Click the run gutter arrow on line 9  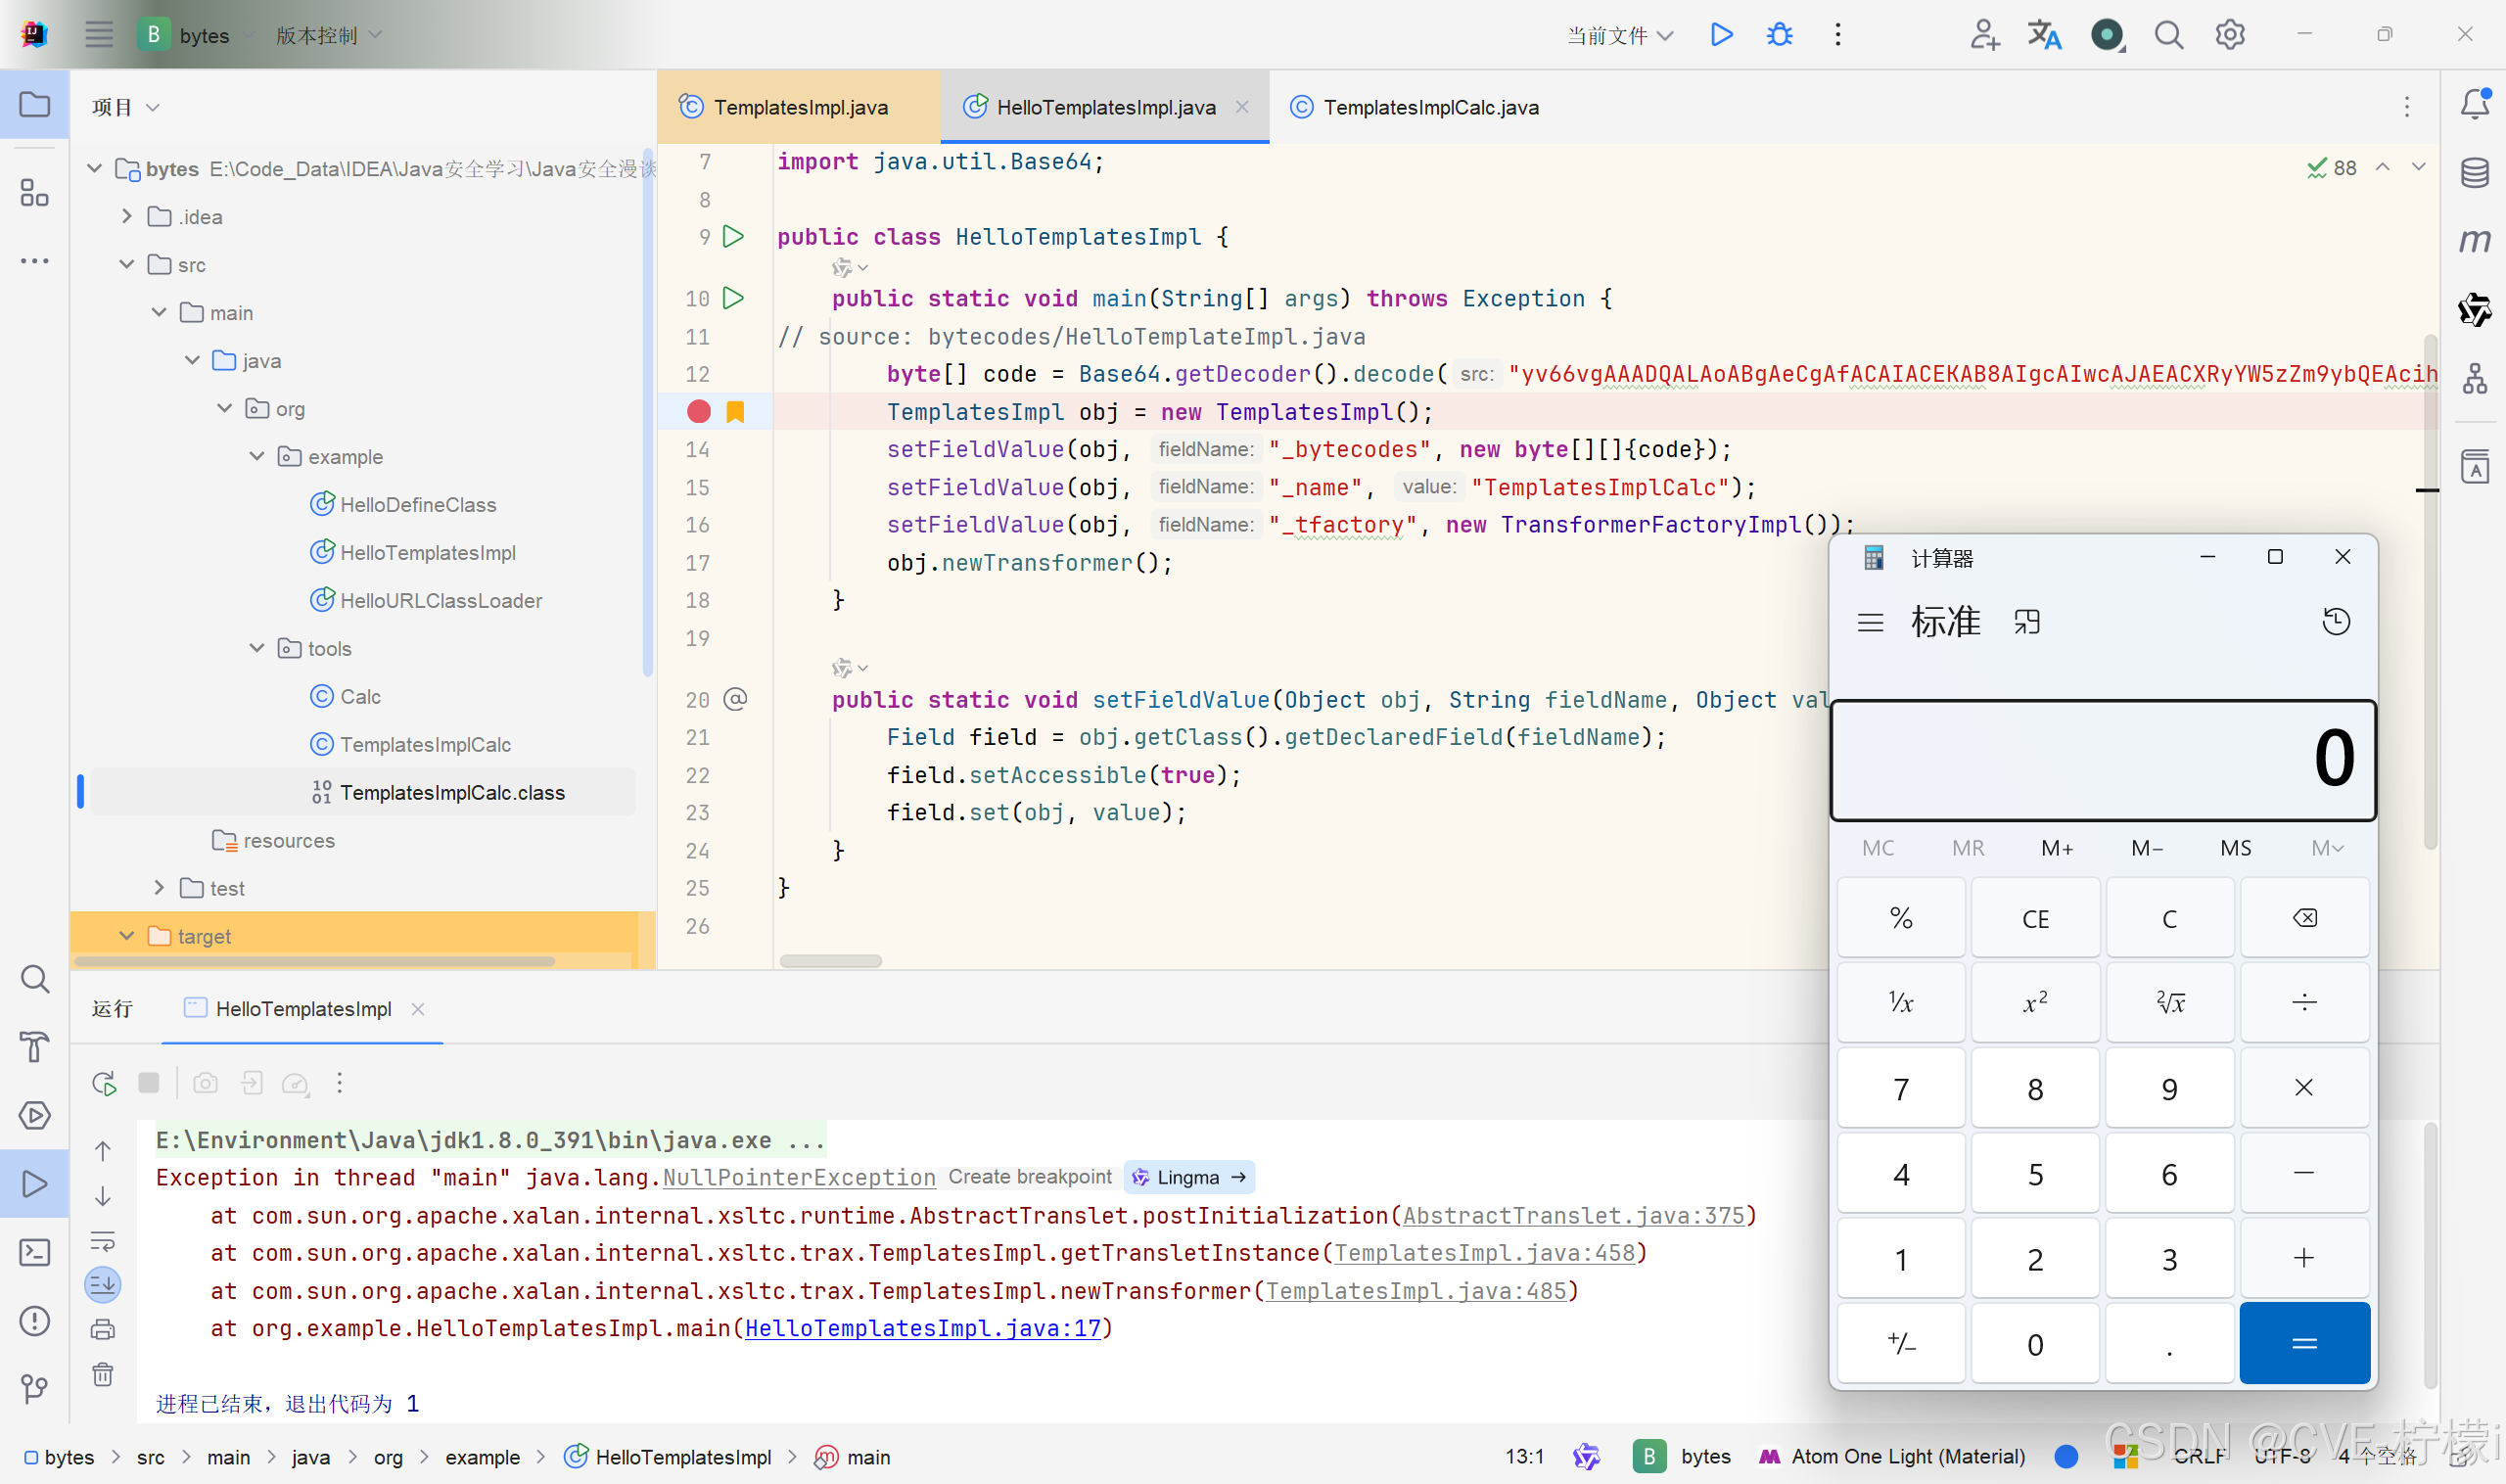[733, 236]
